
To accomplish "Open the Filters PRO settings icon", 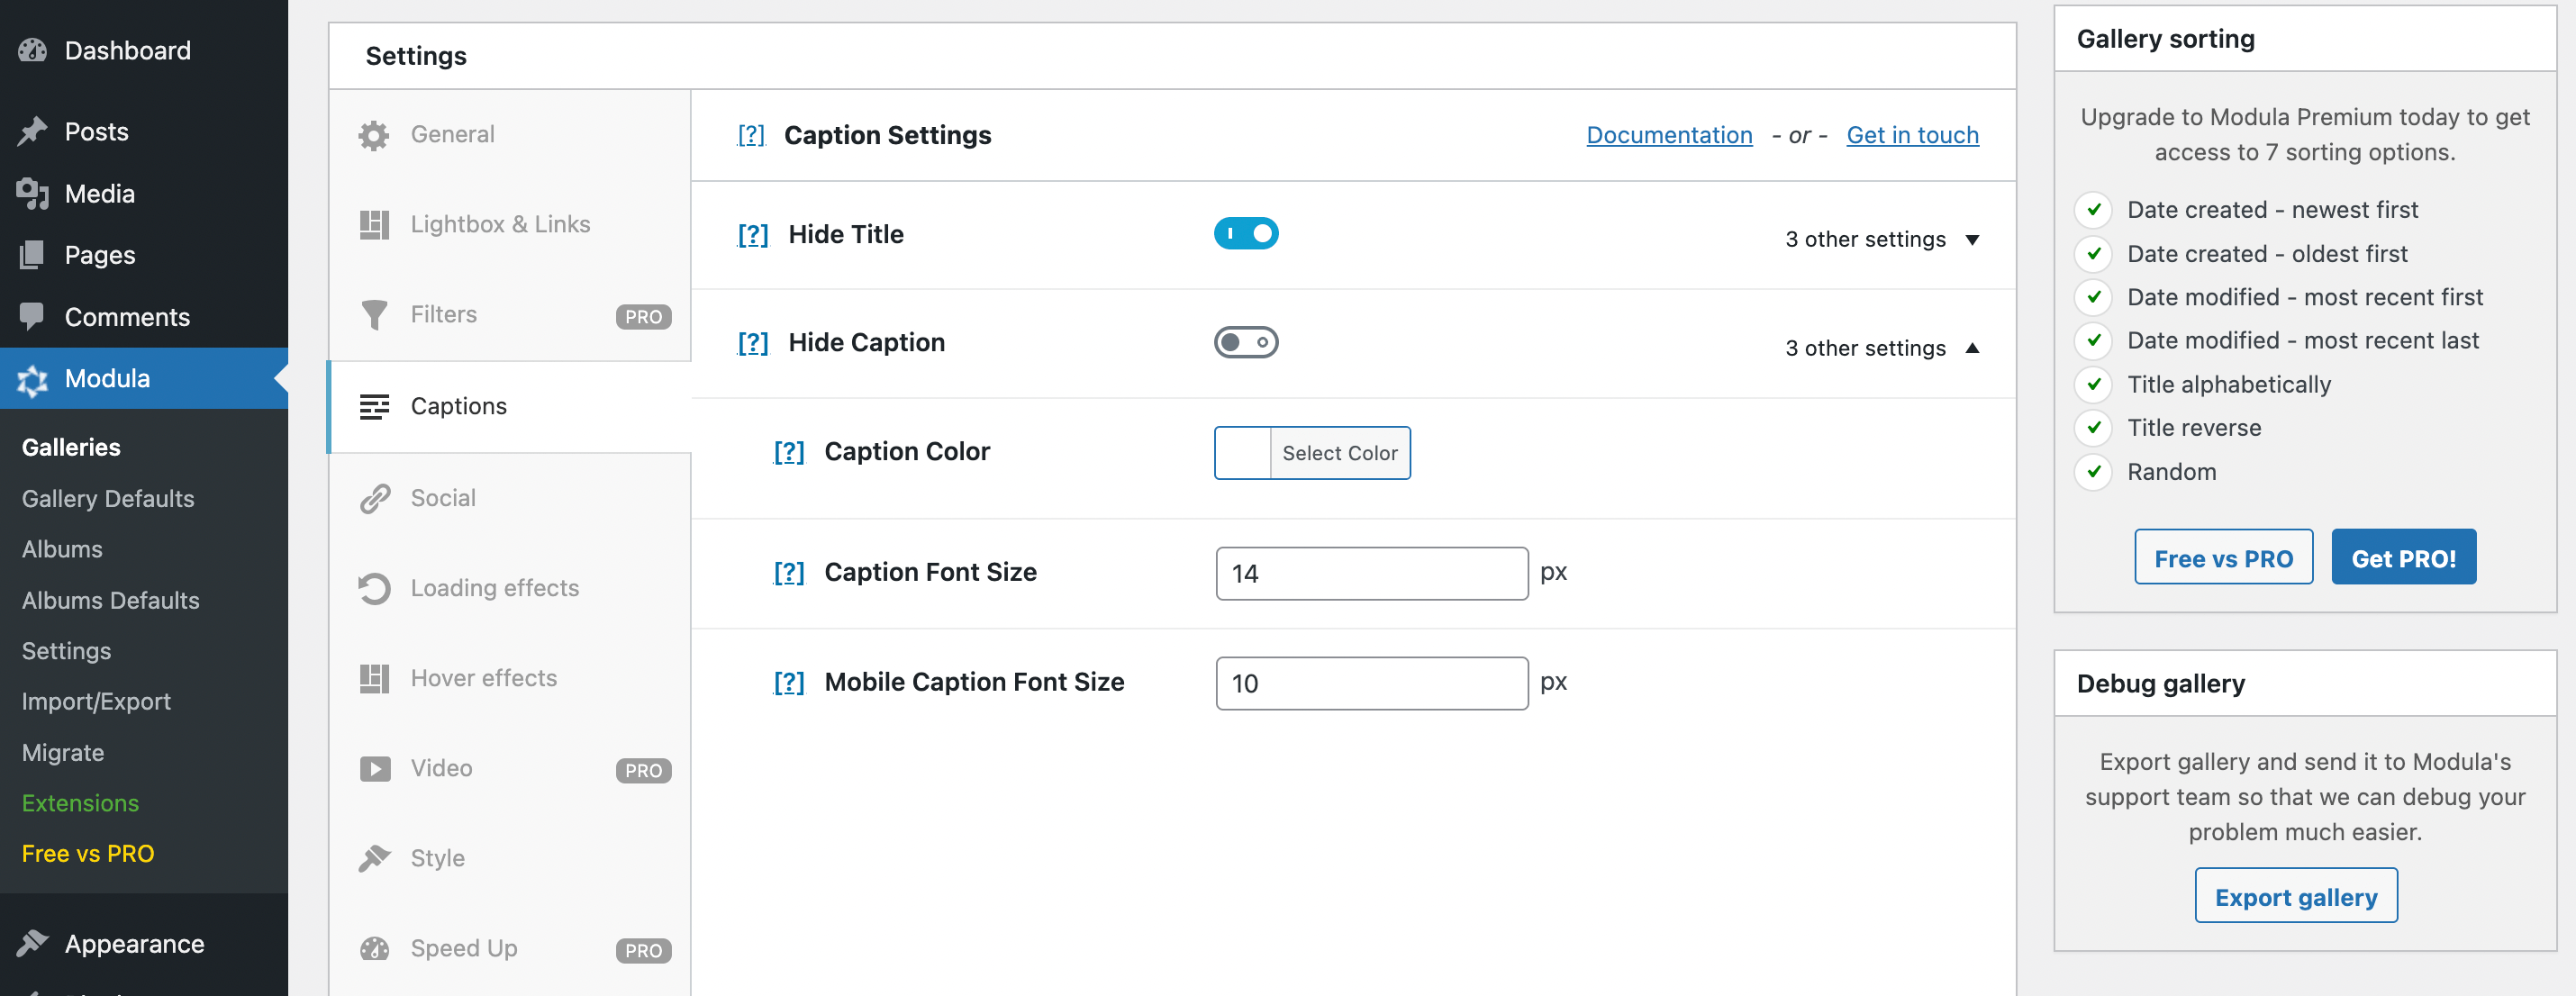I will click(374, 314).
